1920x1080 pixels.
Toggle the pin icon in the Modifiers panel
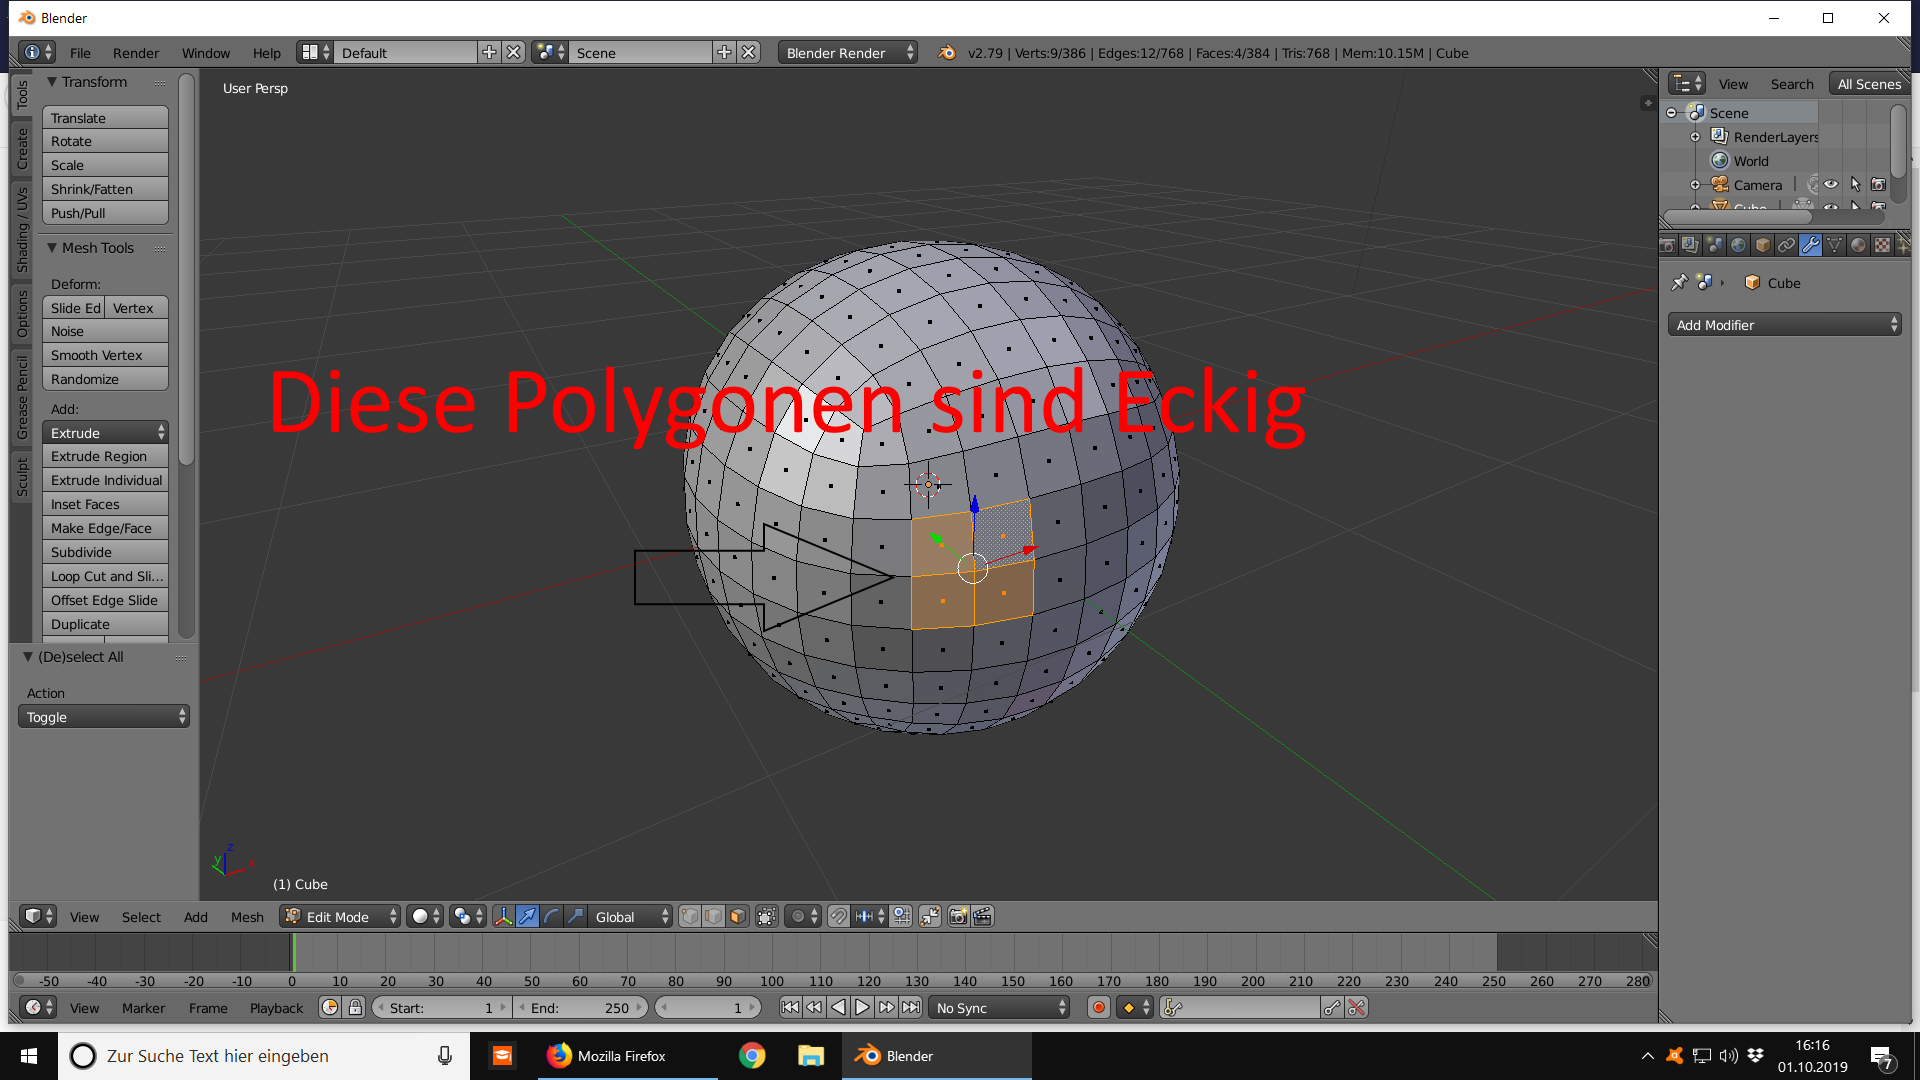click(1679, 283)
